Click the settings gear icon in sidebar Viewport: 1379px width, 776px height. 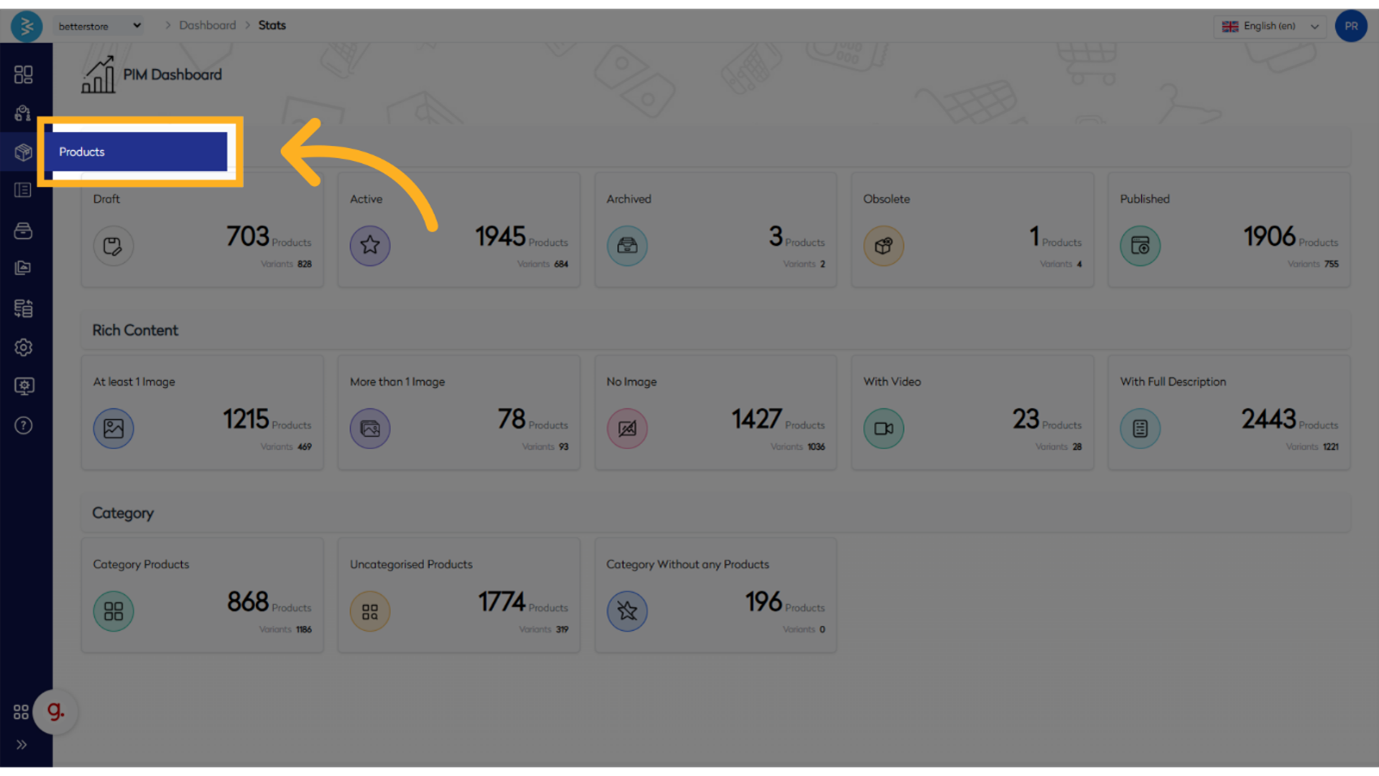coord(23,348)
